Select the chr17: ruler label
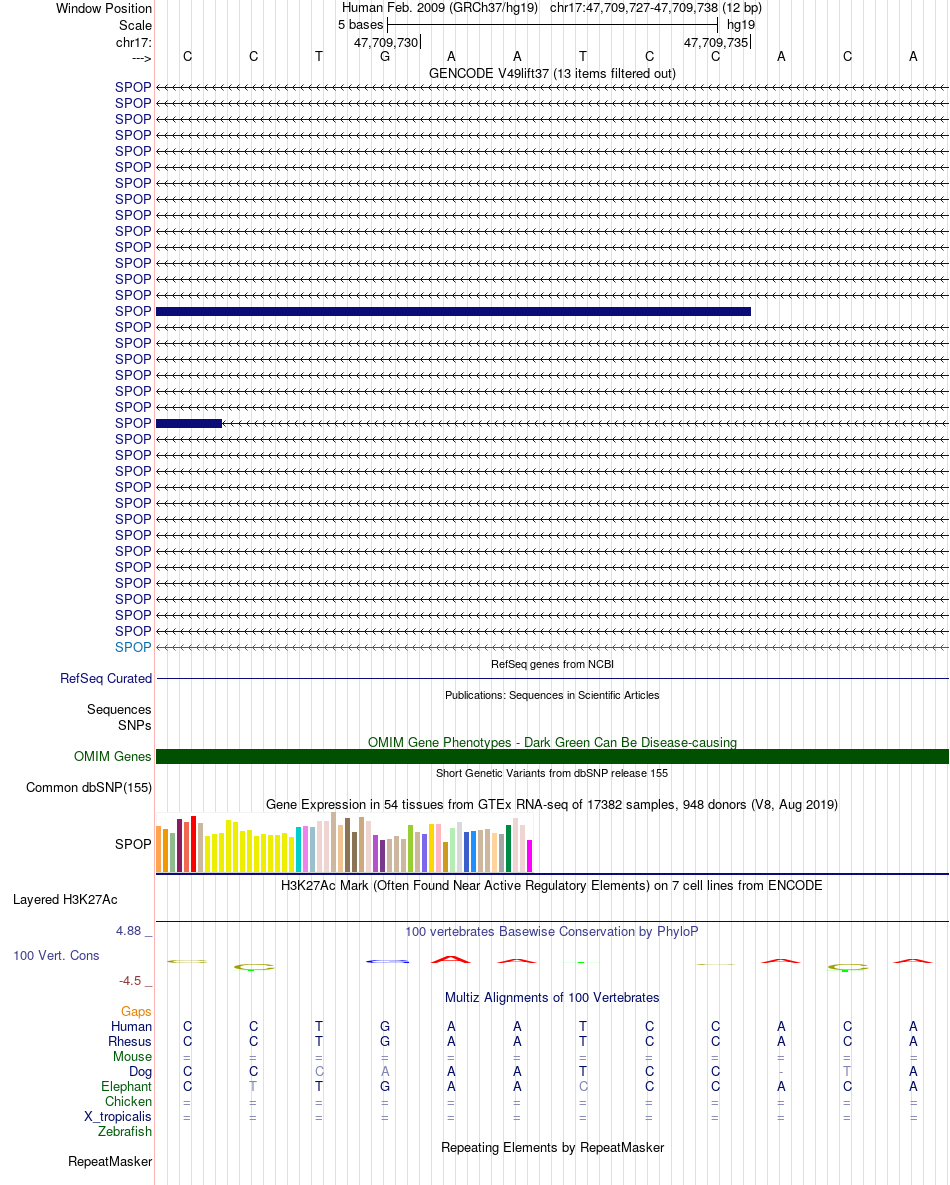Image resolution: width=950 pixels, height=1185 pixels. coord(133,42)
